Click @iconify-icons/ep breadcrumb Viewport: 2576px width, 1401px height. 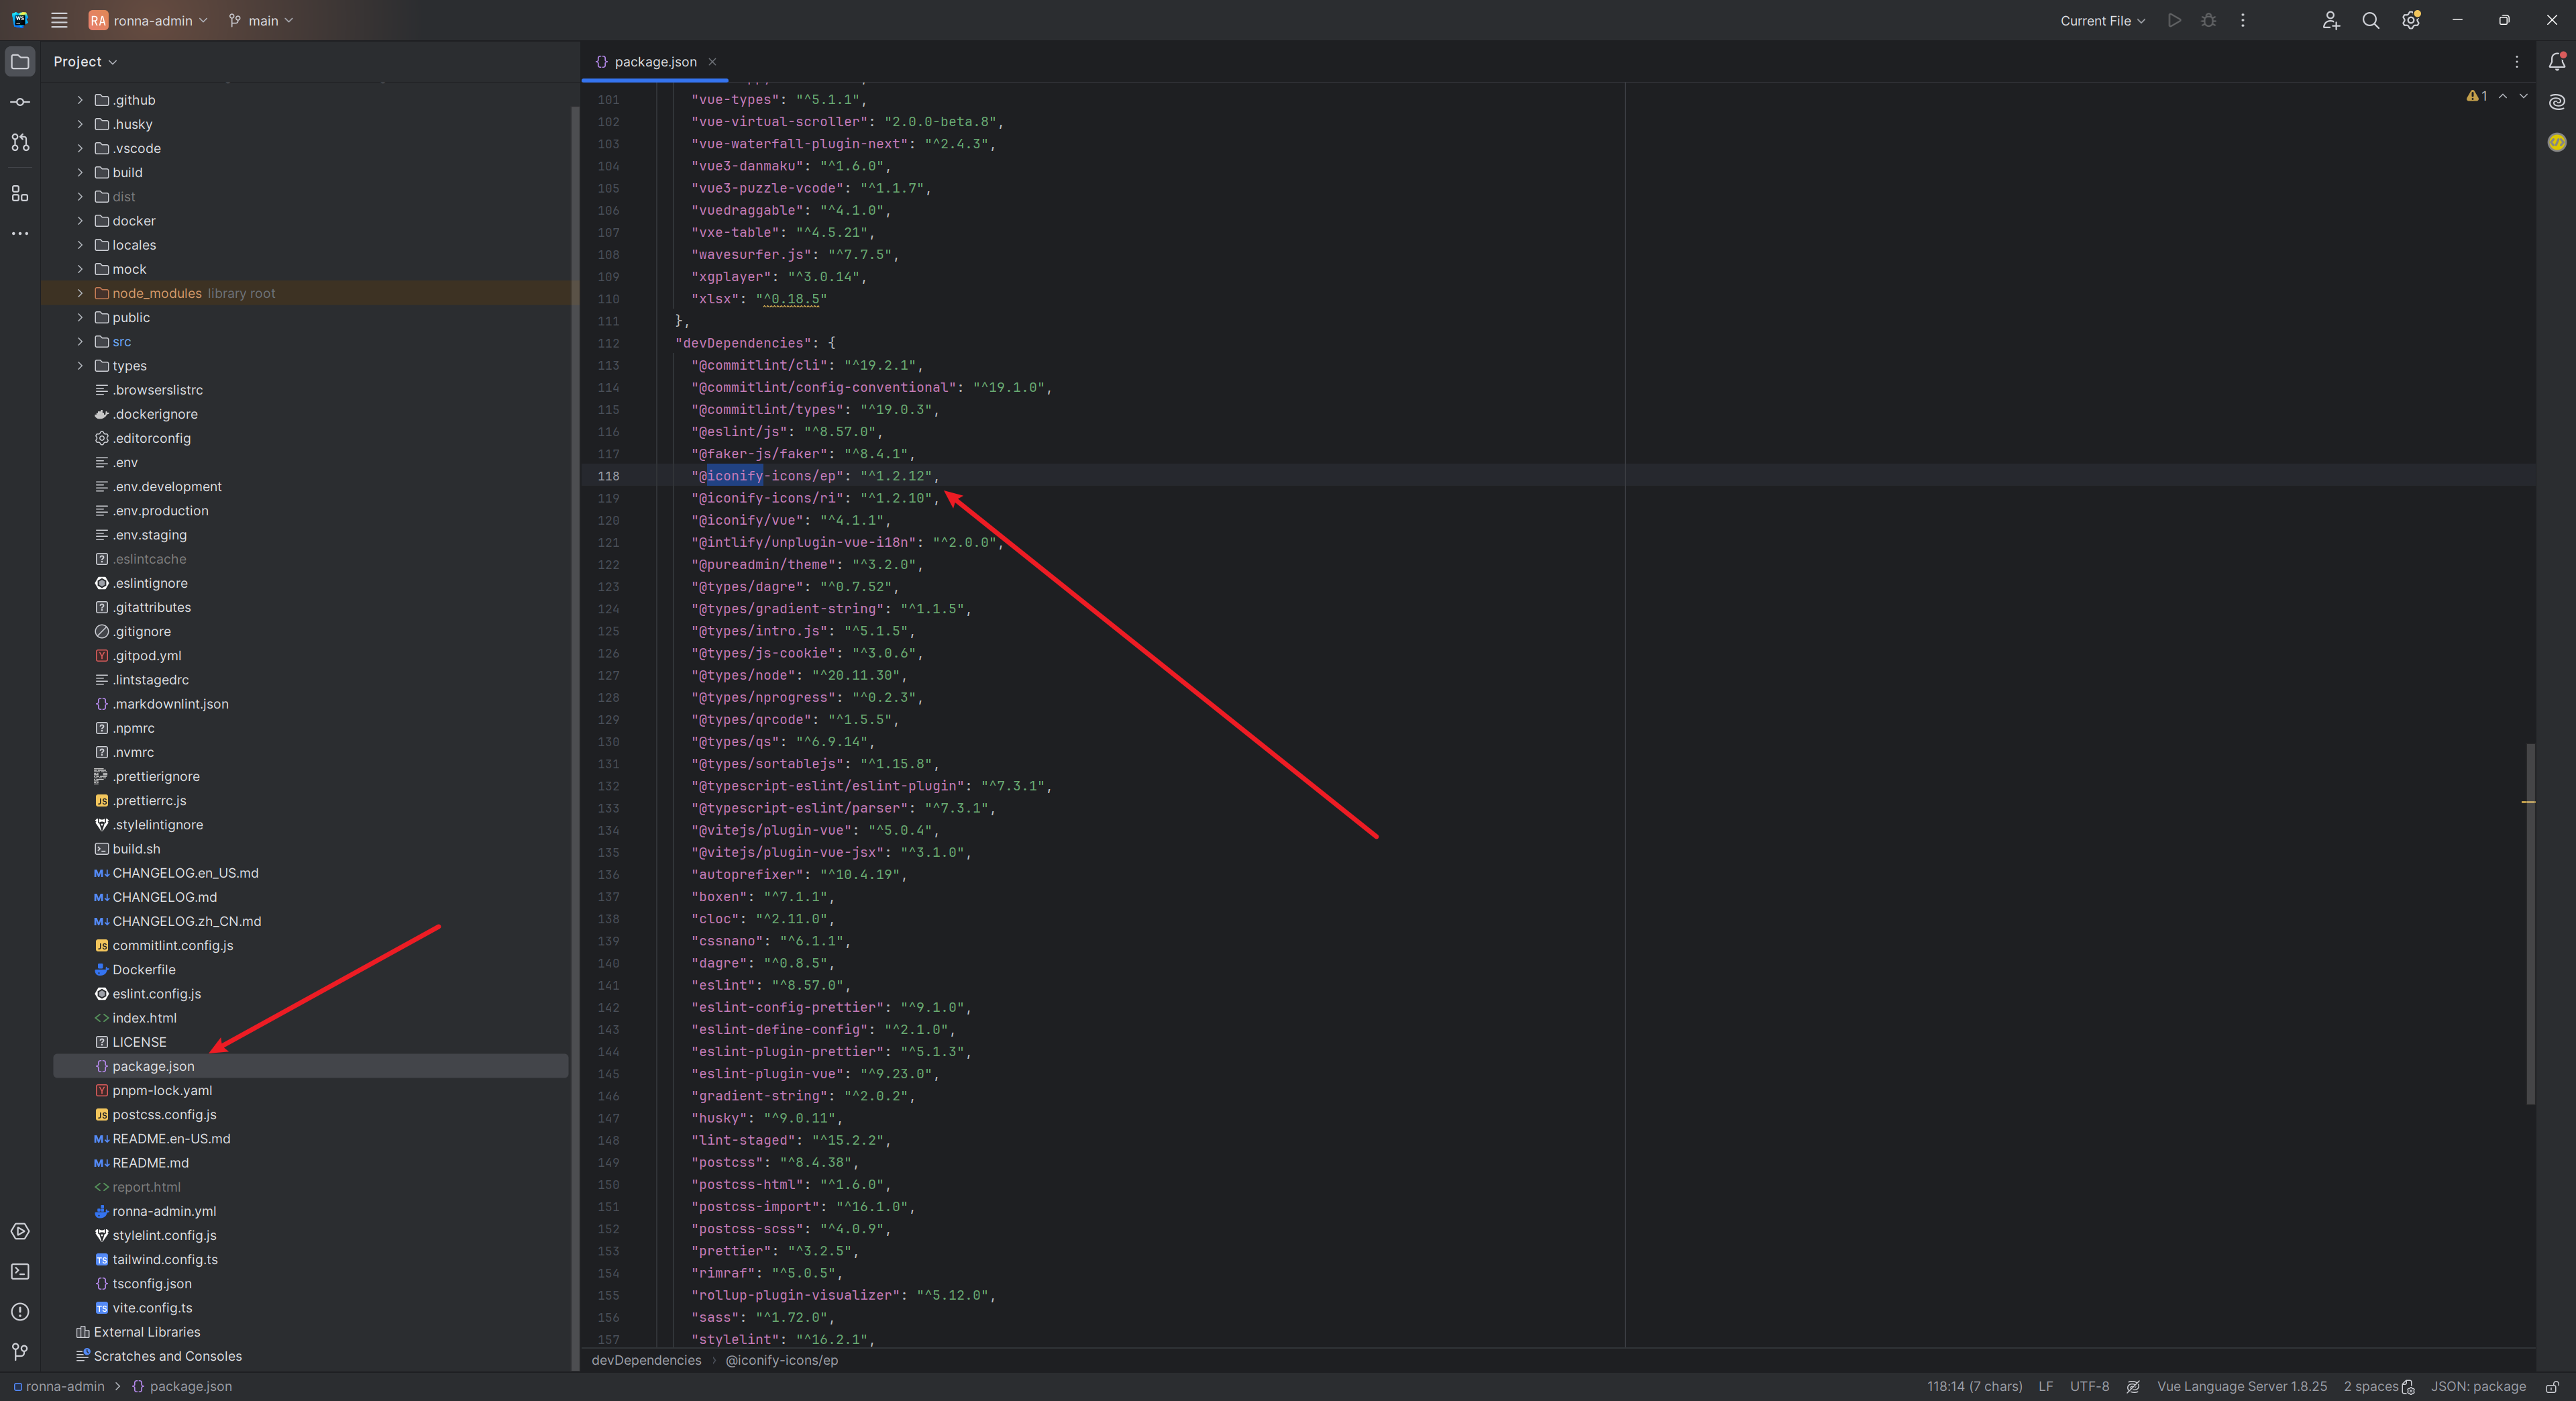tap(781, 1360)
